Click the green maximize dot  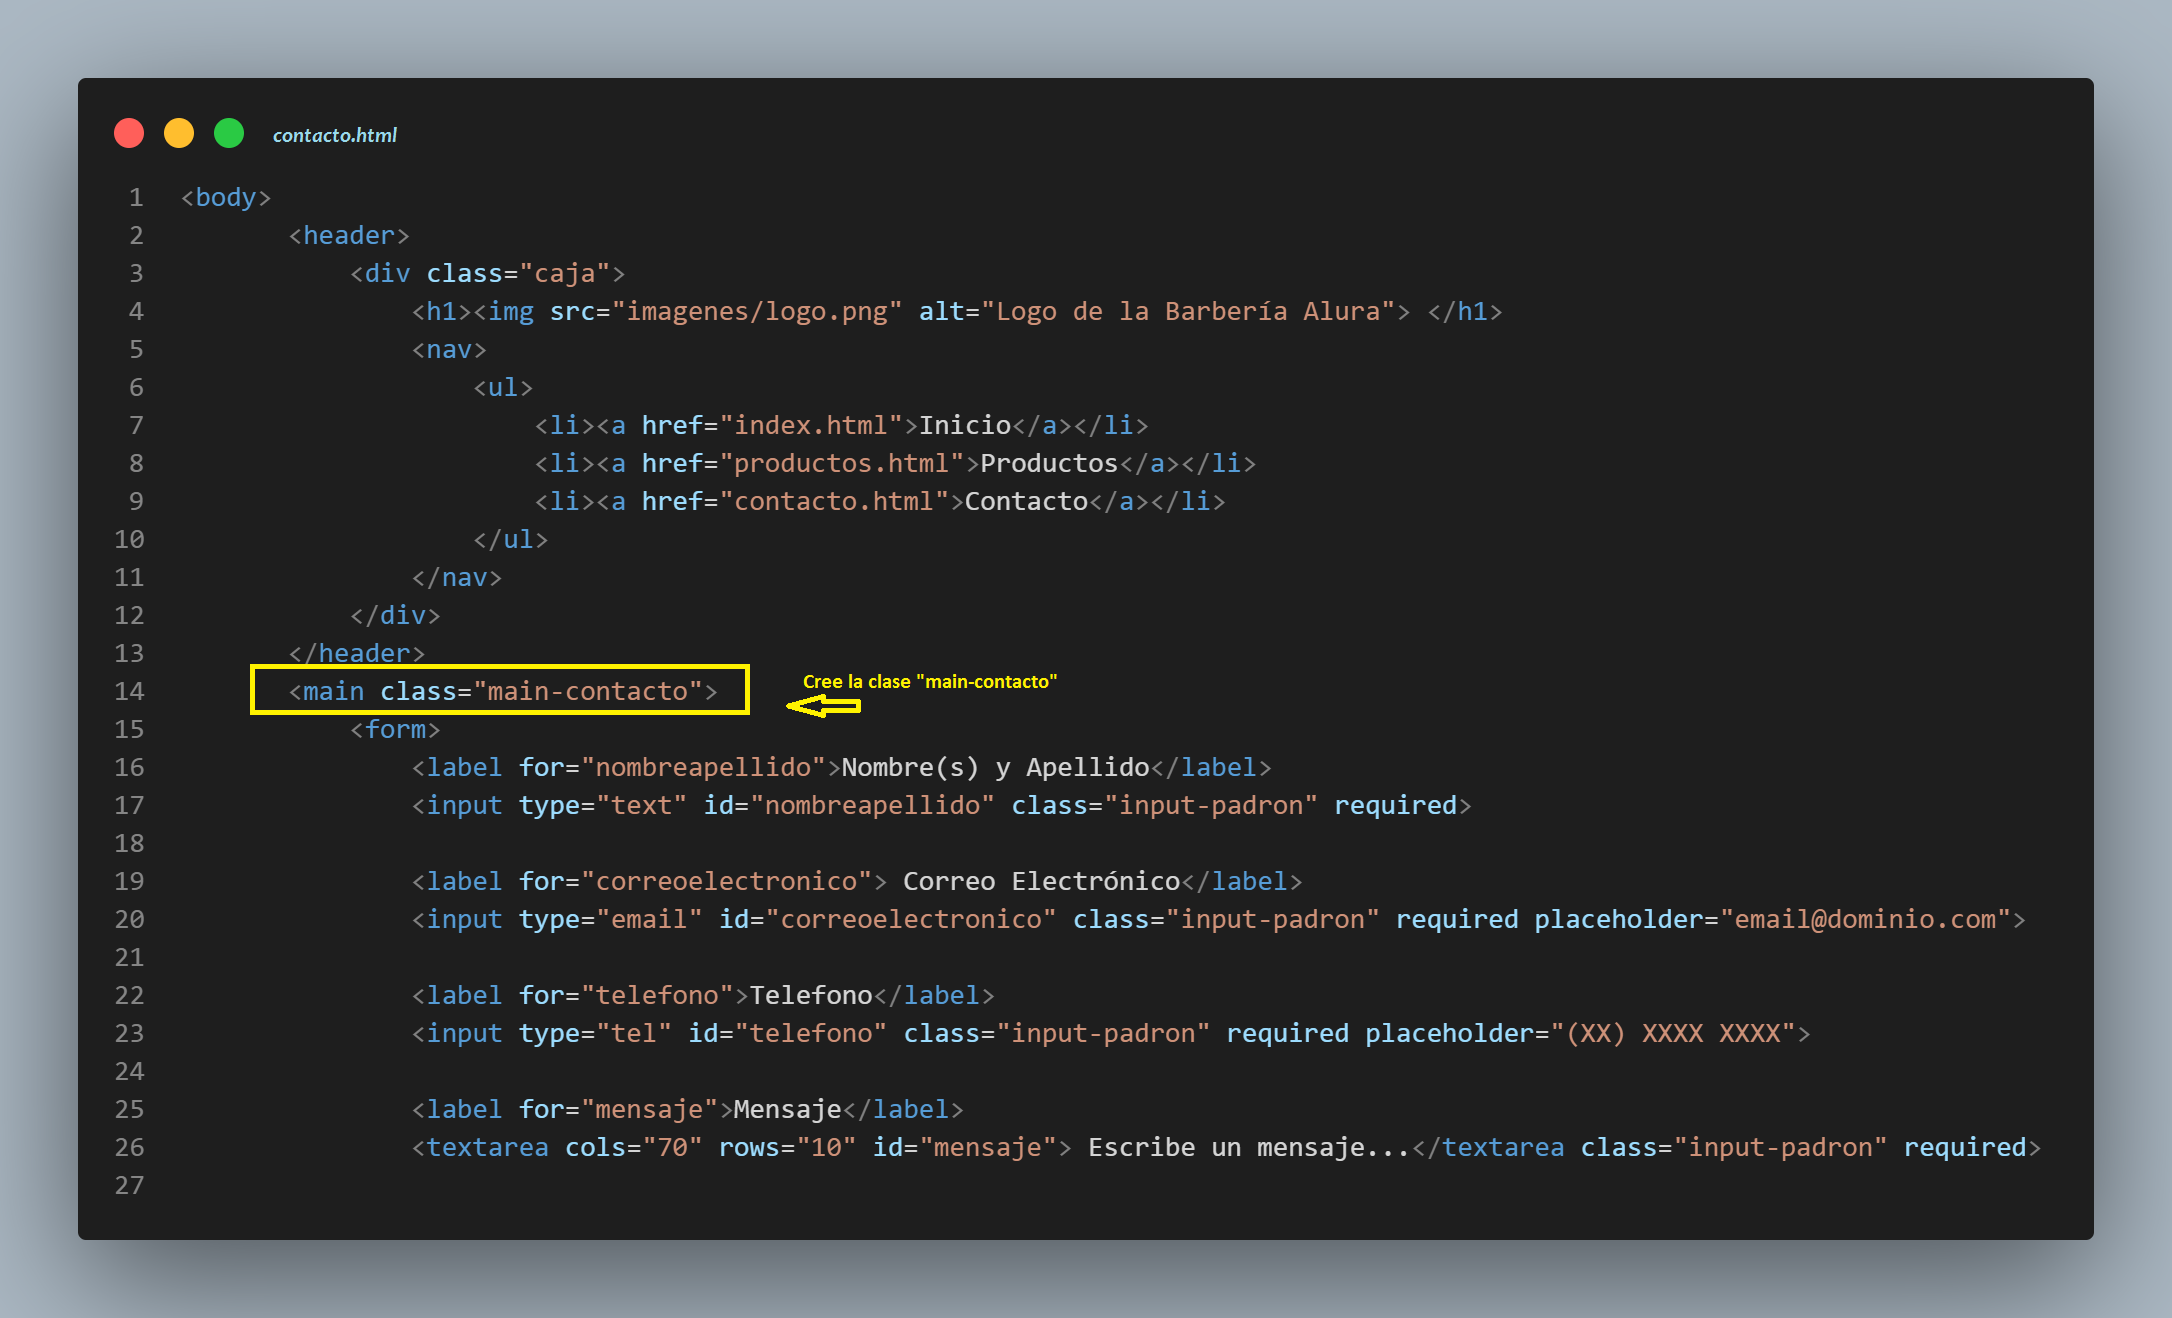point(229,133)
